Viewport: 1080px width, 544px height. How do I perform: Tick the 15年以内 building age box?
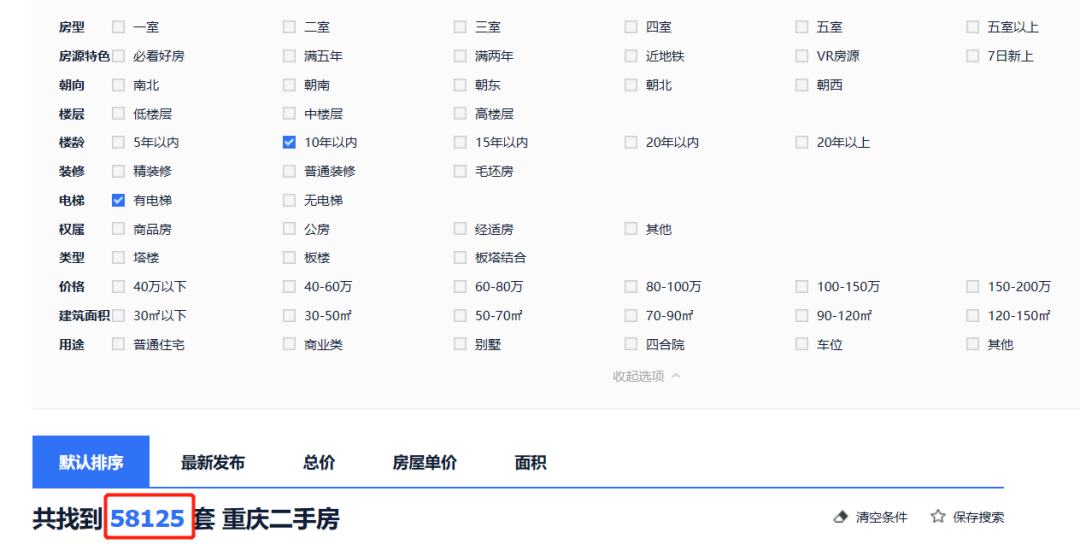[460, 143]
